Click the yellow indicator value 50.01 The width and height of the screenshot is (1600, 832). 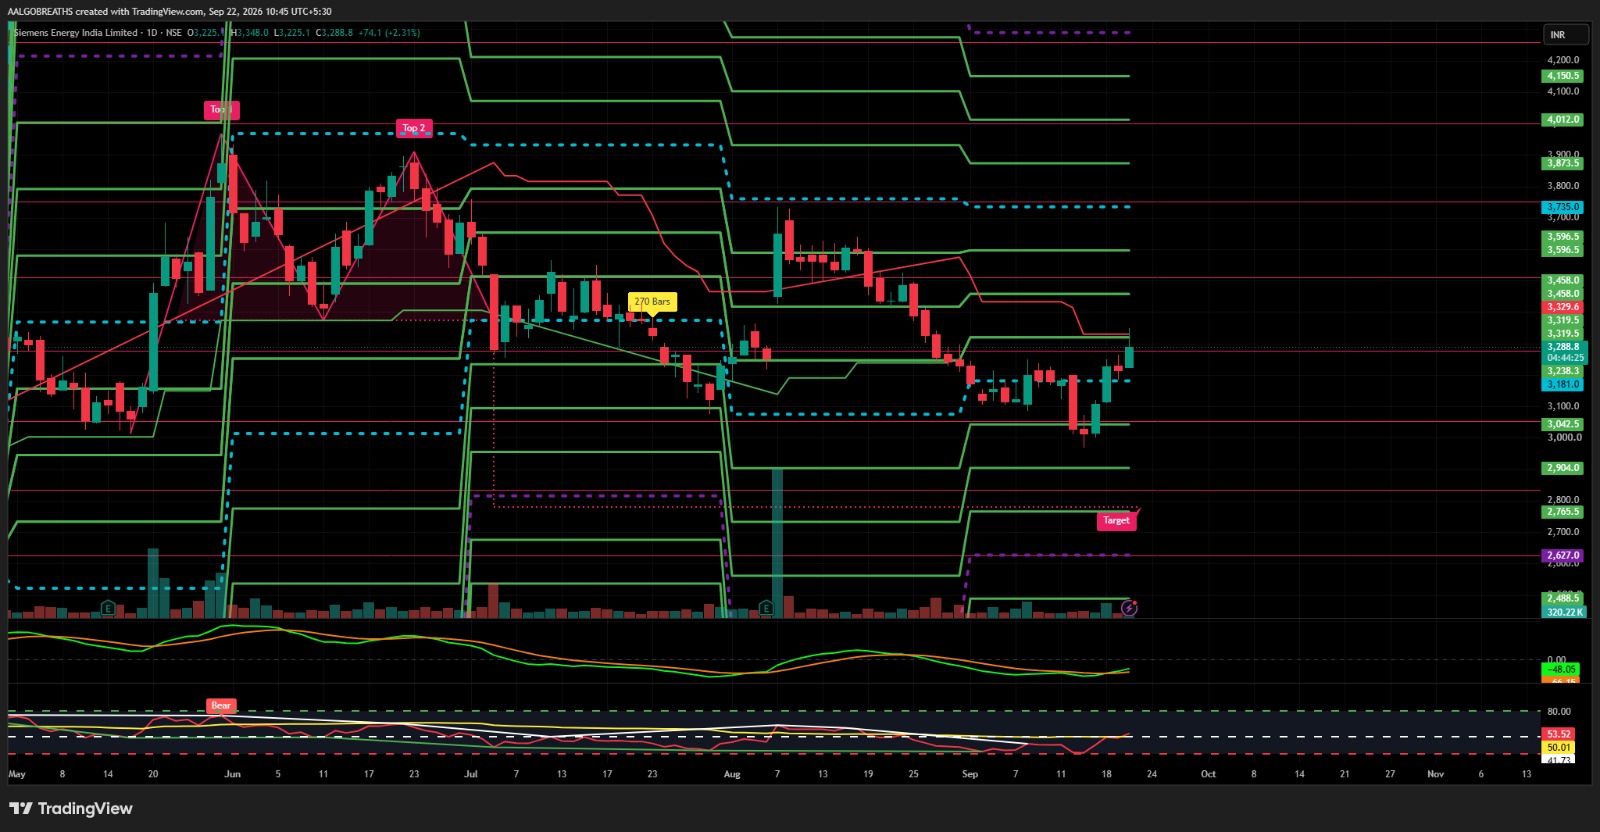pos(1559,747)
